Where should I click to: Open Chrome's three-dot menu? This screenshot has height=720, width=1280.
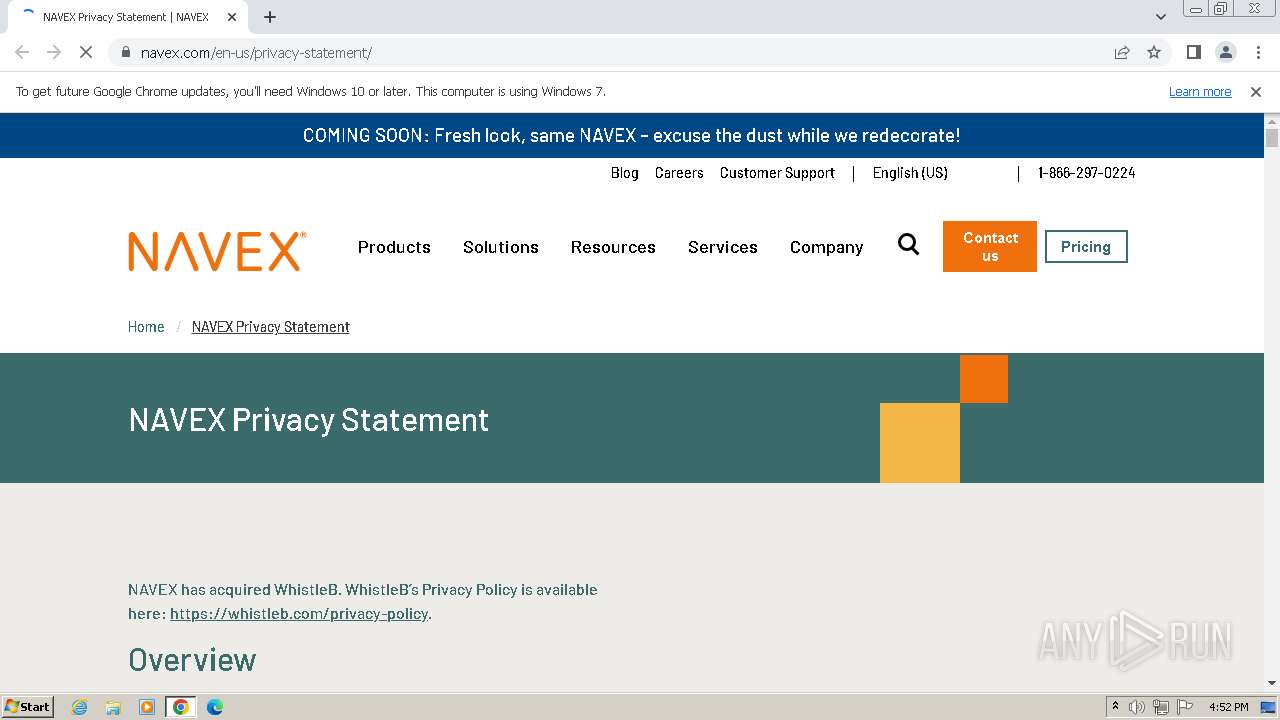pos(1258,52)
